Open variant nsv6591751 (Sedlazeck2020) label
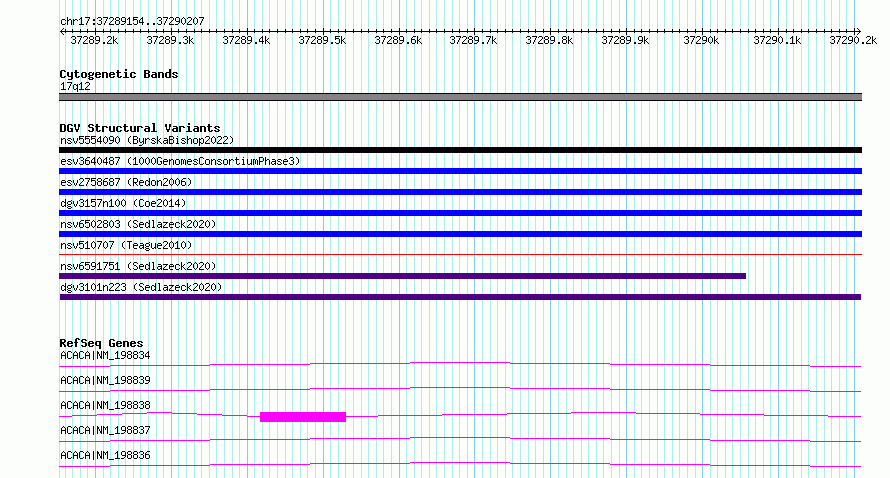The width and height of the screenshot is (890, 478). 138,266
